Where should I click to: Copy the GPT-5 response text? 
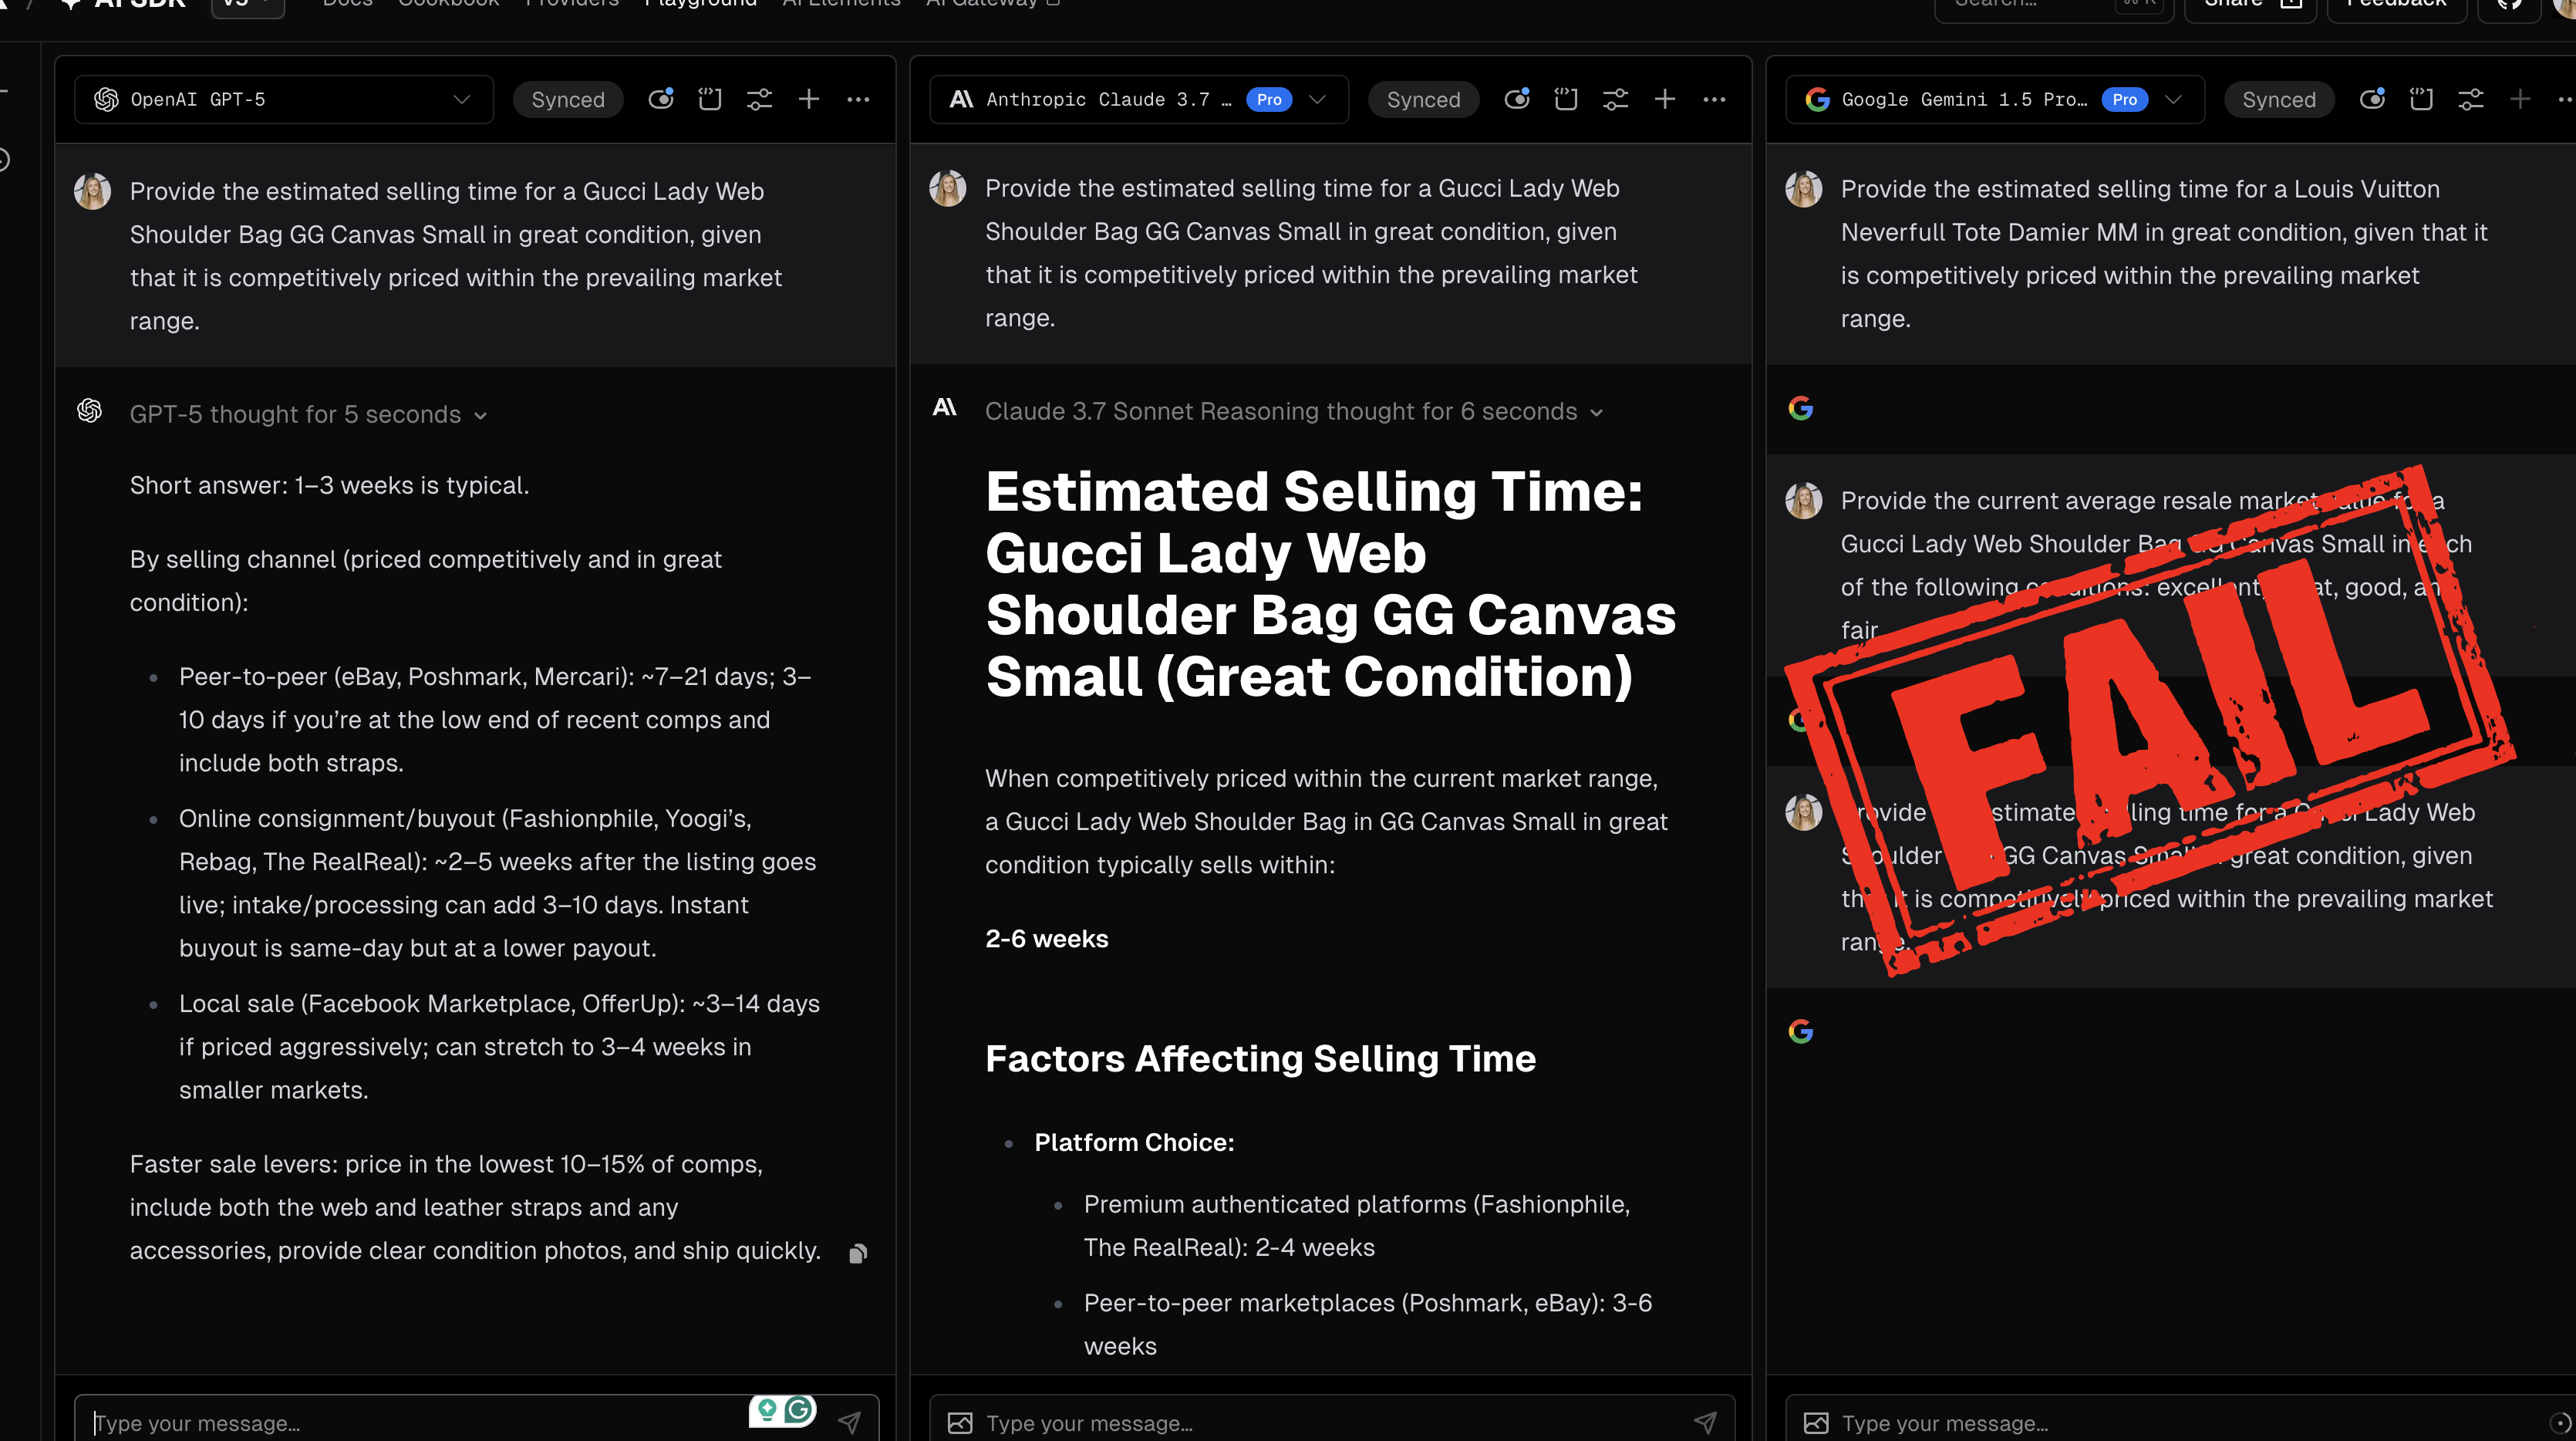858,1253
